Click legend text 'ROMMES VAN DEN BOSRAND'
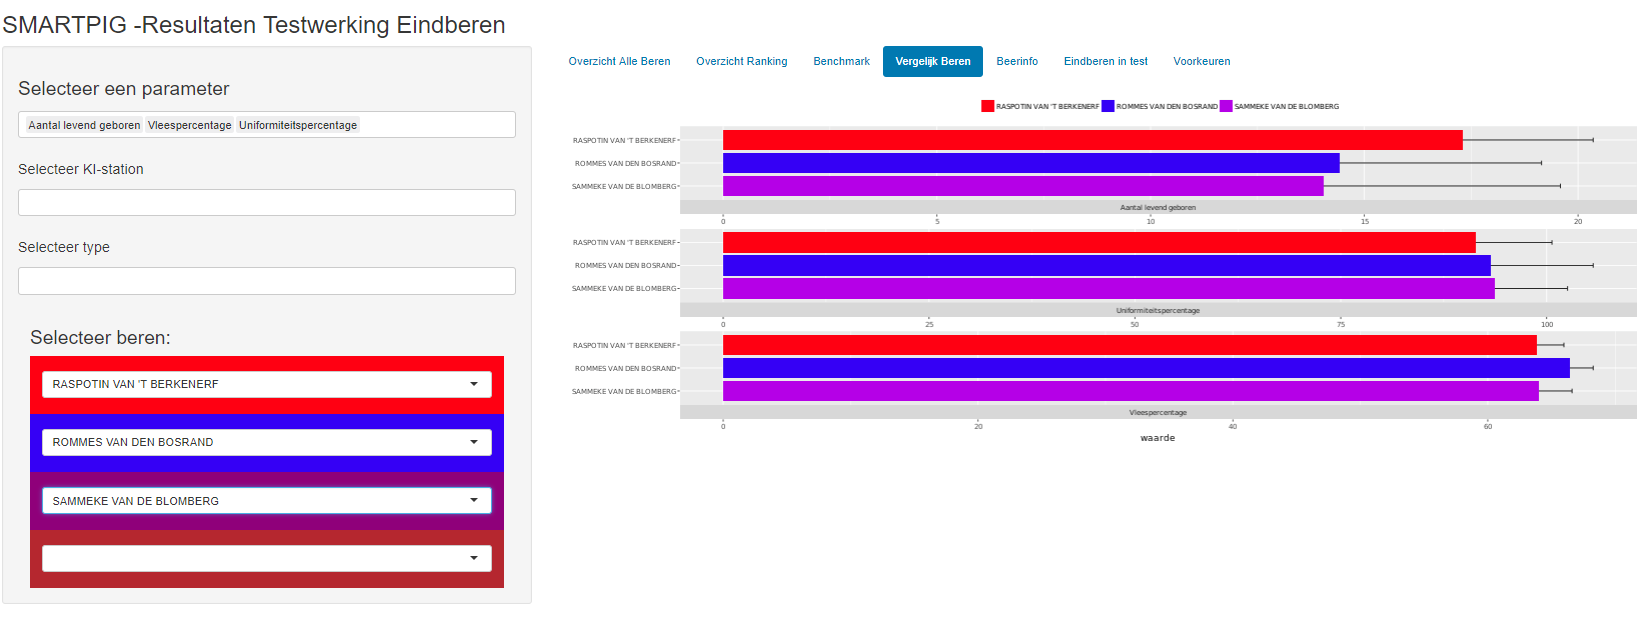Viewport: 1643px width, 617px height. click(x=1167, y=106)
